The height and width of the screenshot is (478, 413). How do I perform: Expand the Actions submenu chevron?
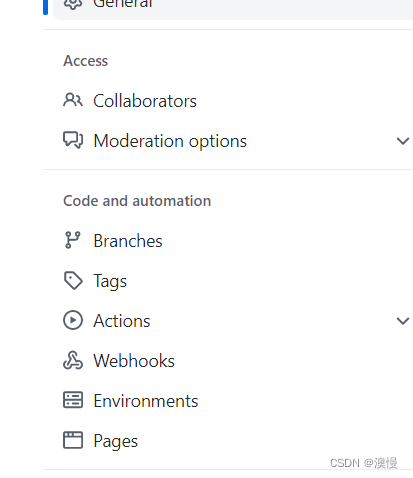point(403,321)
